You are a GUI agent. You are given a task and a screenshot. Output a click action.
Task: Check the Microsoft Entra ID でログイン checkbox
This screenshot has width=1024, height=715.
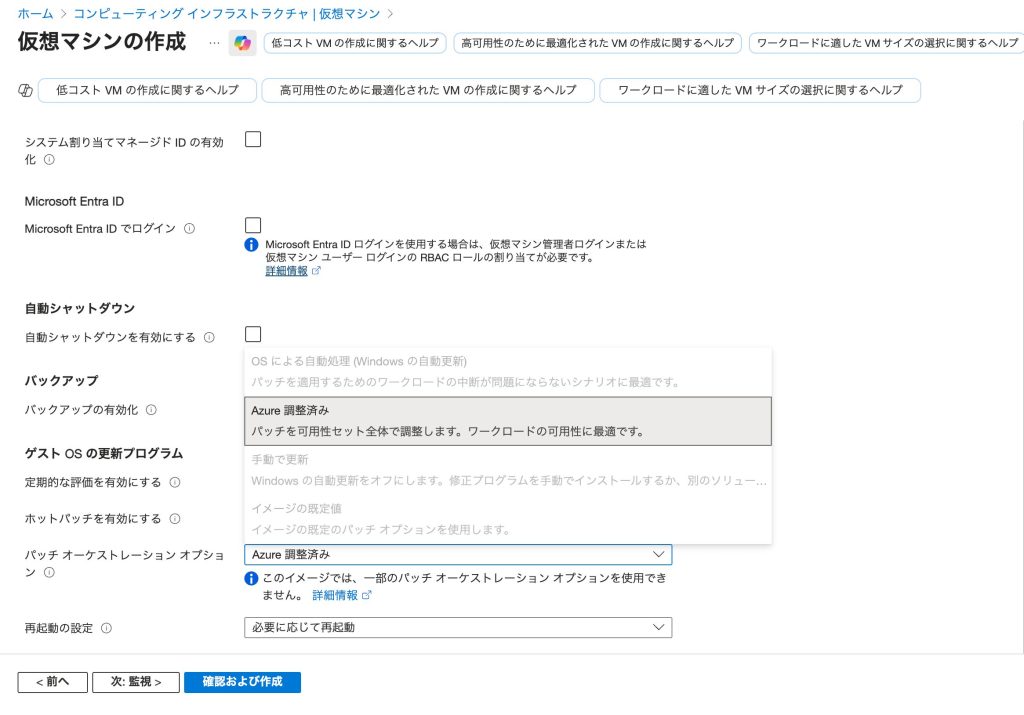[x=253, y=226]
